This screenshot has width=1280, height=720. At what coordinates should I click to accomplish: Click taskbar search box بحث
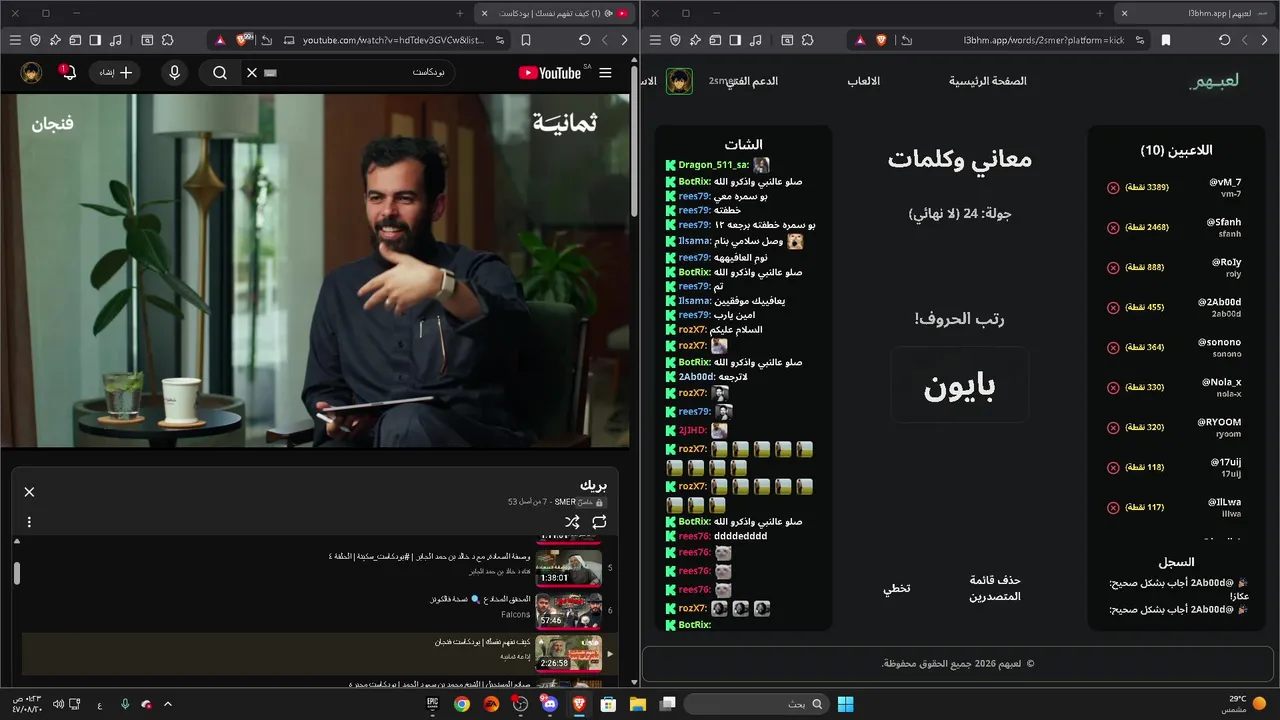[756, 704]
